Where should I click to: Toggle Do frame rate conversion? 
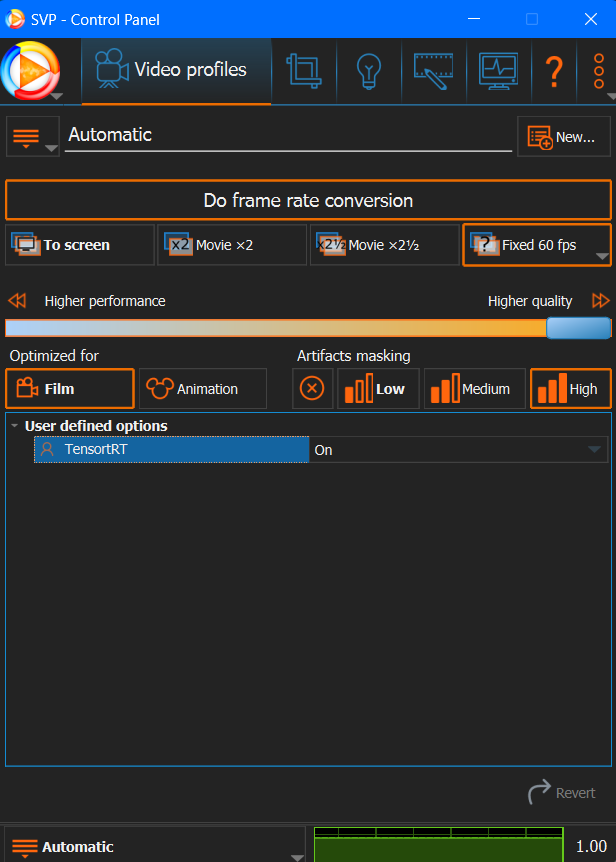pos(308,200)
